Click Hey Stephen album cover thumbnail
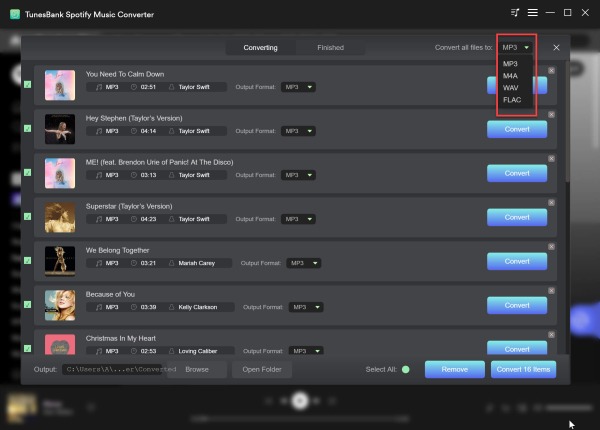This screenshot has width=600, height=430. point(60,129)
